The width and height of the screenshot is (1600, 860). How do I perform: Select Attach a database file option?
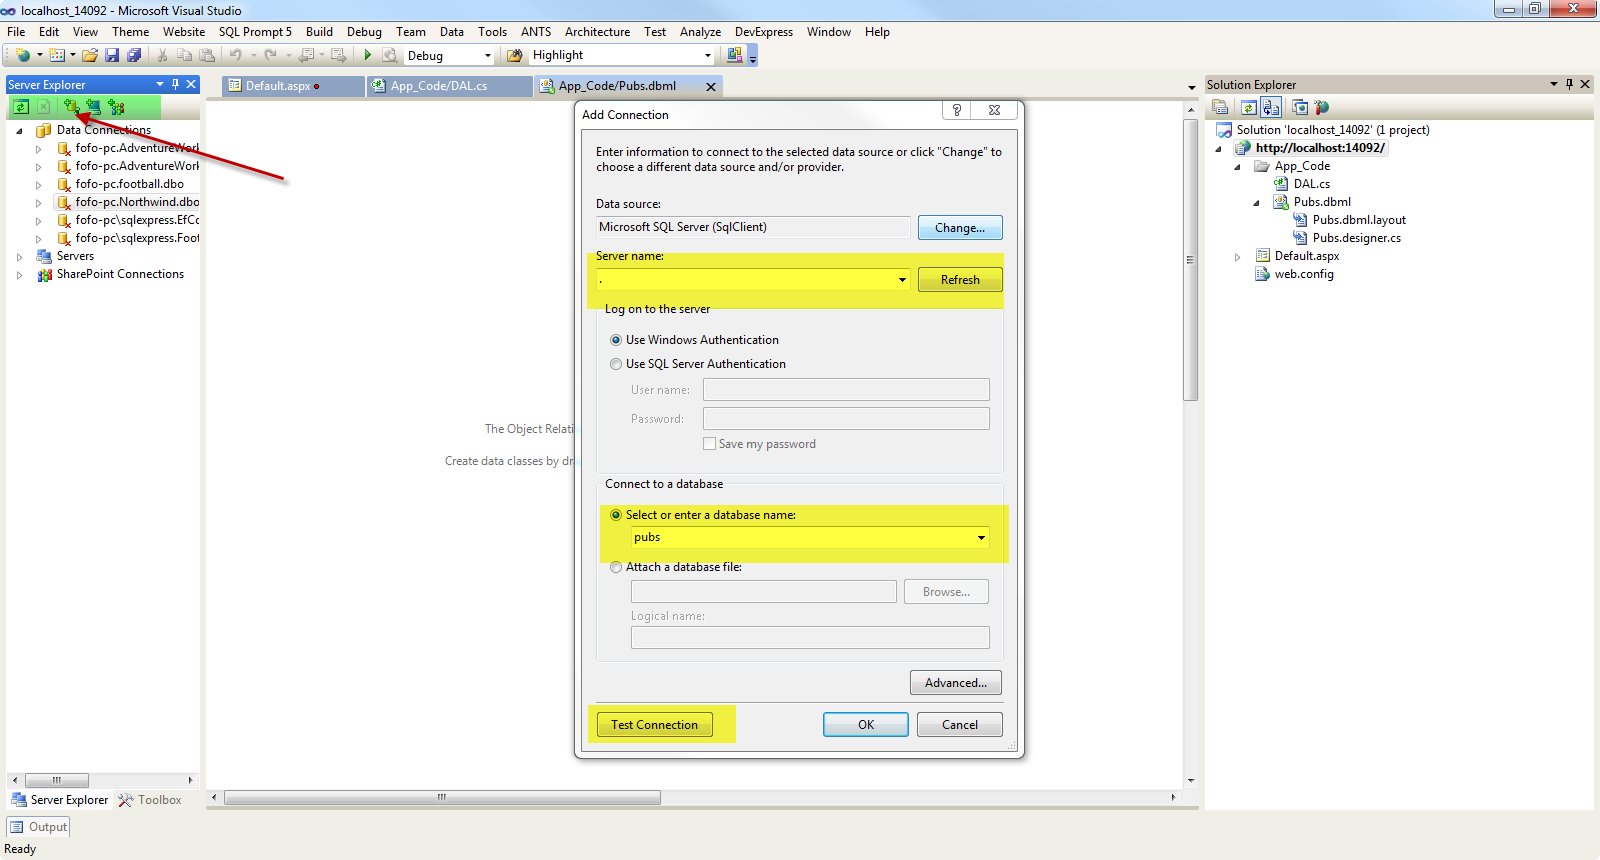616,567
